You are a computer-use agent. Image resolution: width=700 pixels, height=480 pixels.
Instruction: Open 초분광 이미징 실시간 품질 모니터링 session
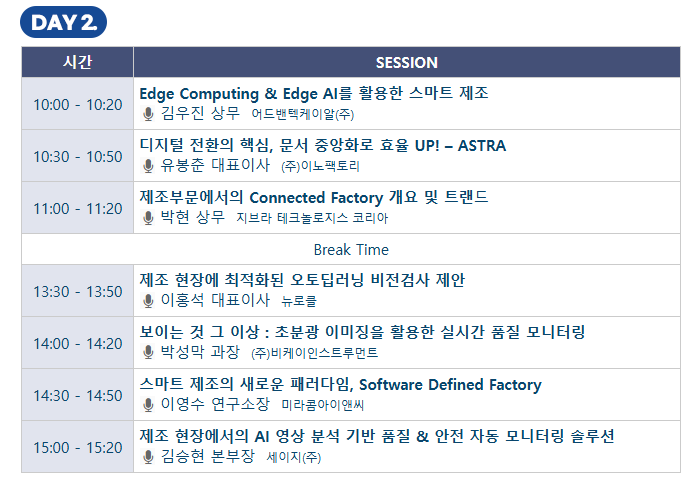coord(362,331)
